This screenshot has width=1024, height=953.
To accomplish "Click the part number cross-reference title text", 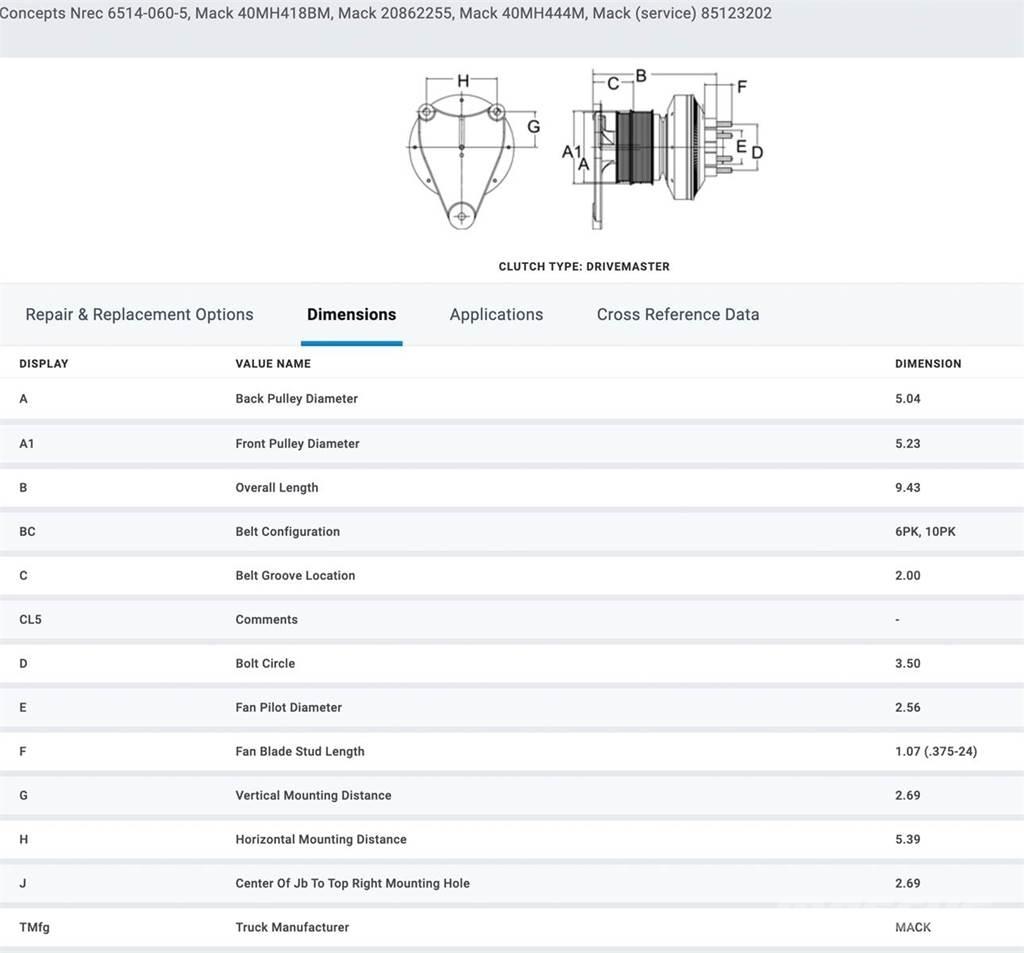I will tap(386, 14).
